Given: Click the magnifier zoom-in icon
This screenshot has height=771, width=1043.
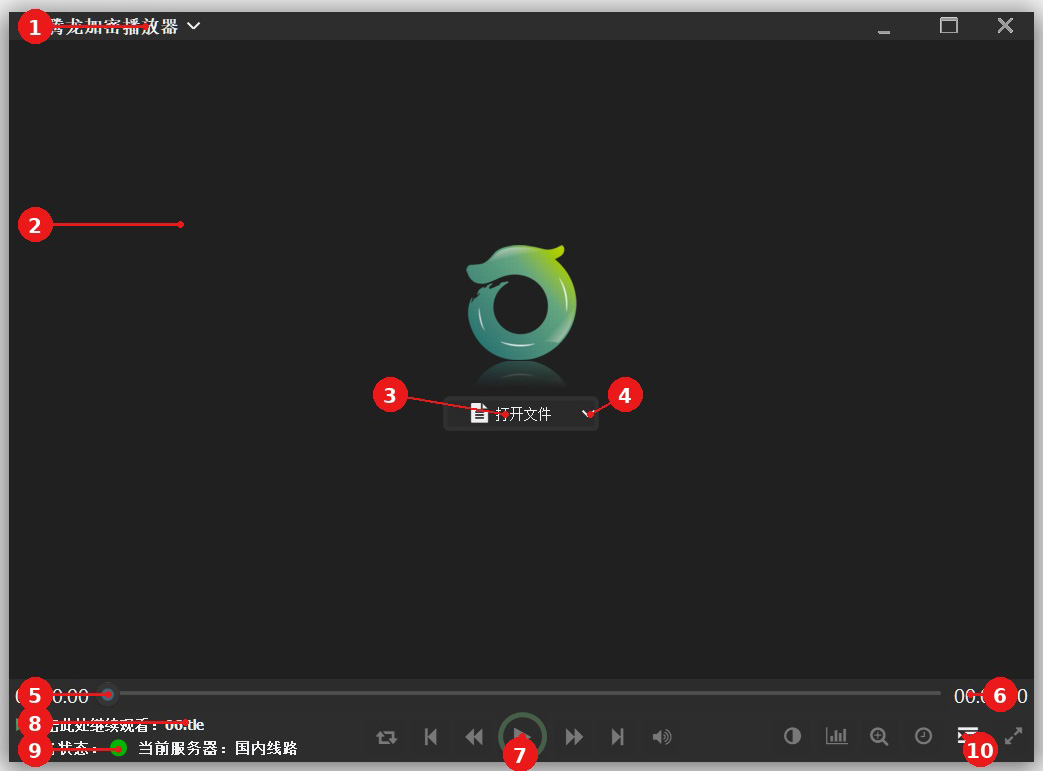Looking at the screenshot, I should click(879, 736).
